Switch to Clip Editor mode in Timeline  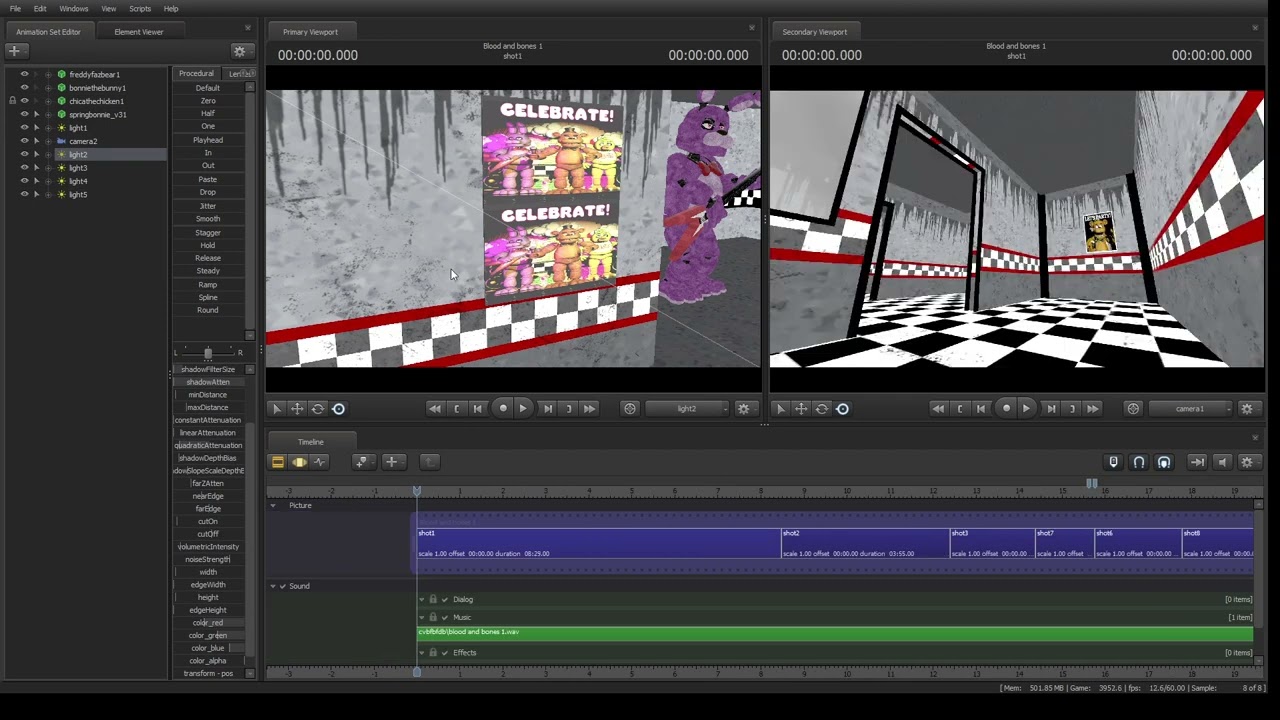278,462
